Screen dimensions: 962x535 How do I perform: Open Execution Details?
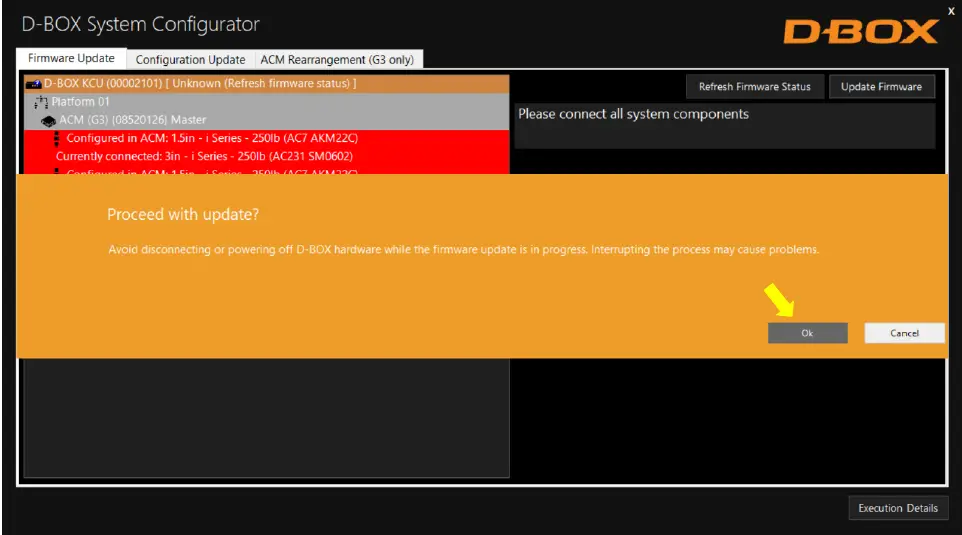898,508
